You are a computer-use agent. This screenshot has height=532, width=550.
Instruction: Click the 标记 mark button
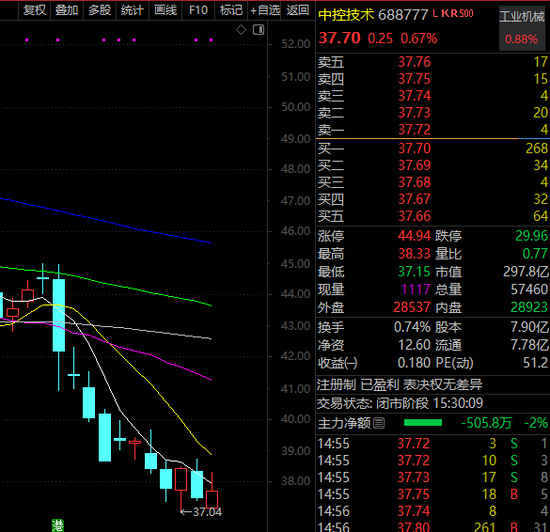(231, 10)
